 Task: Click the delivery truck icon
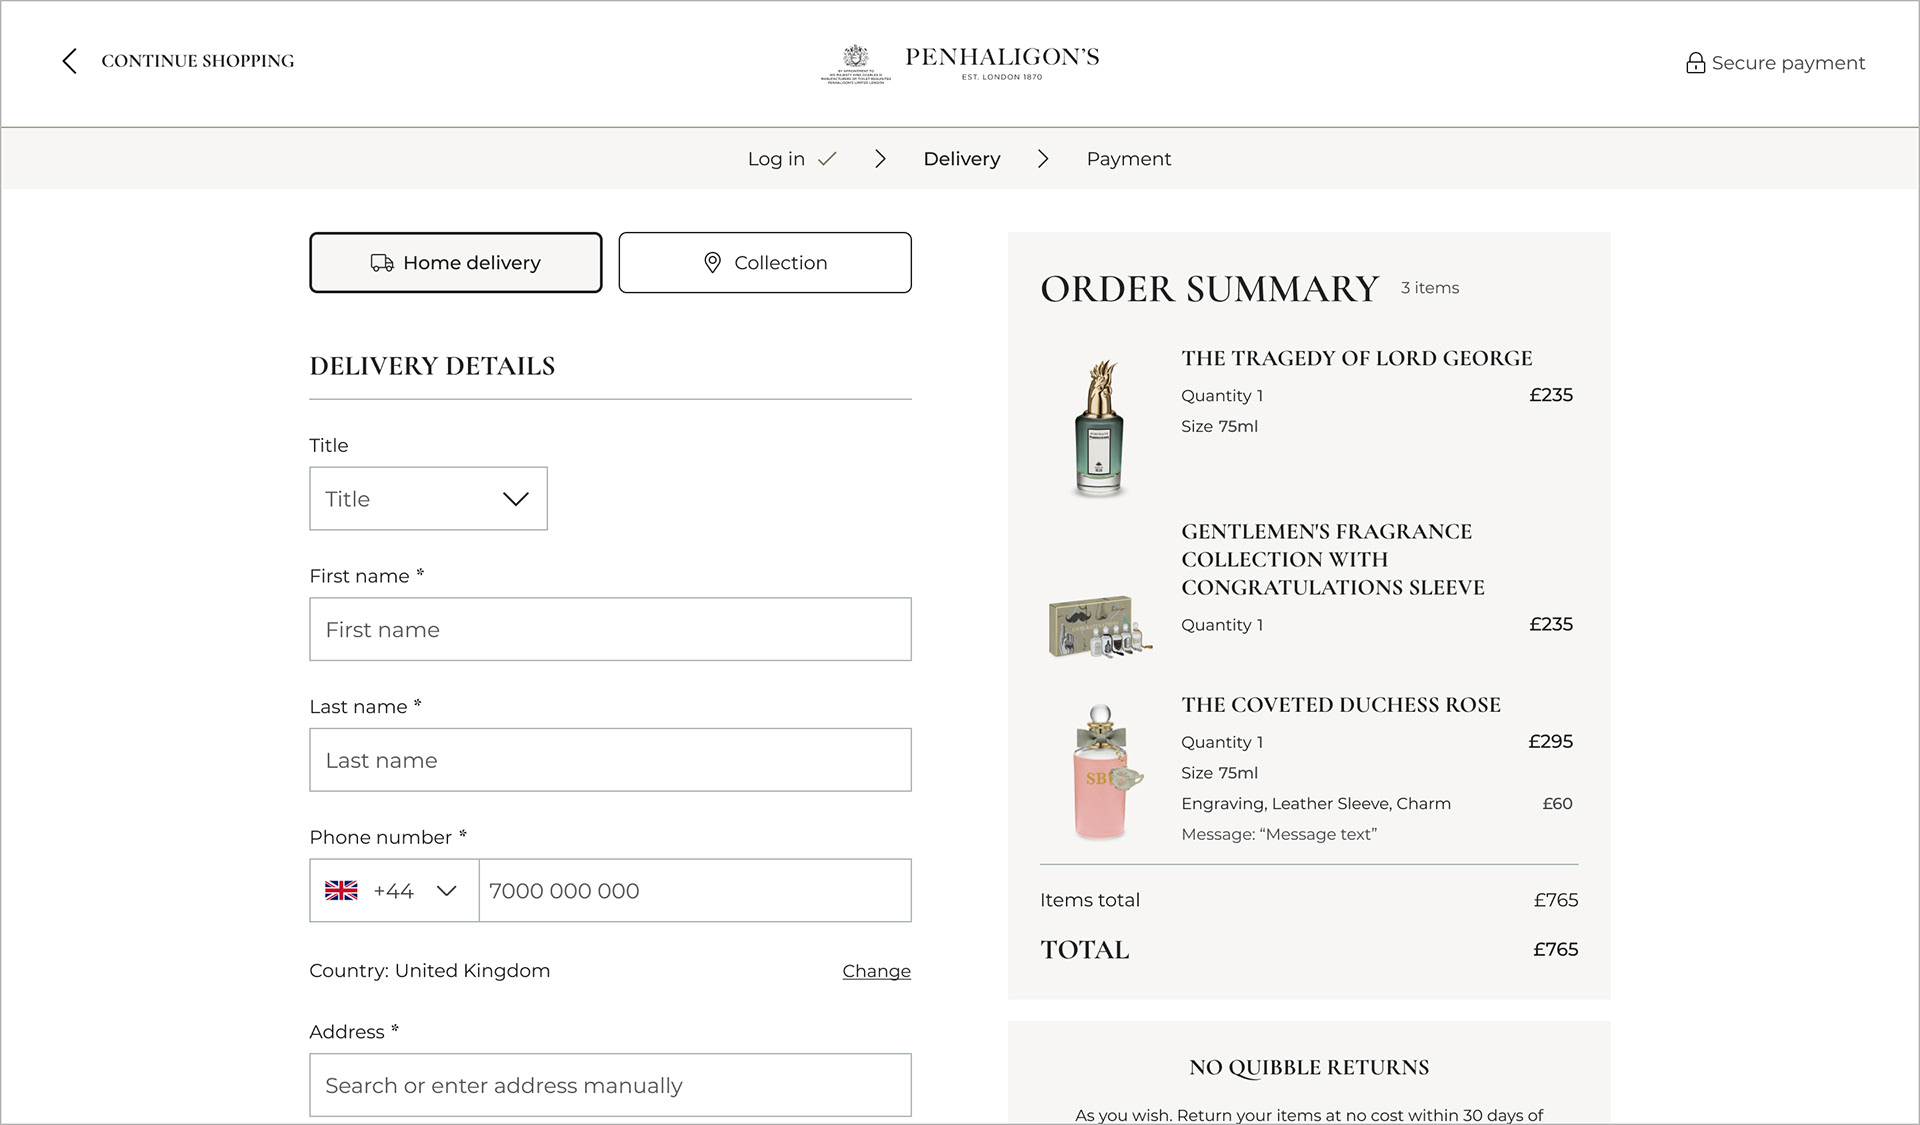pyautogui.click(x=382, y=263)
